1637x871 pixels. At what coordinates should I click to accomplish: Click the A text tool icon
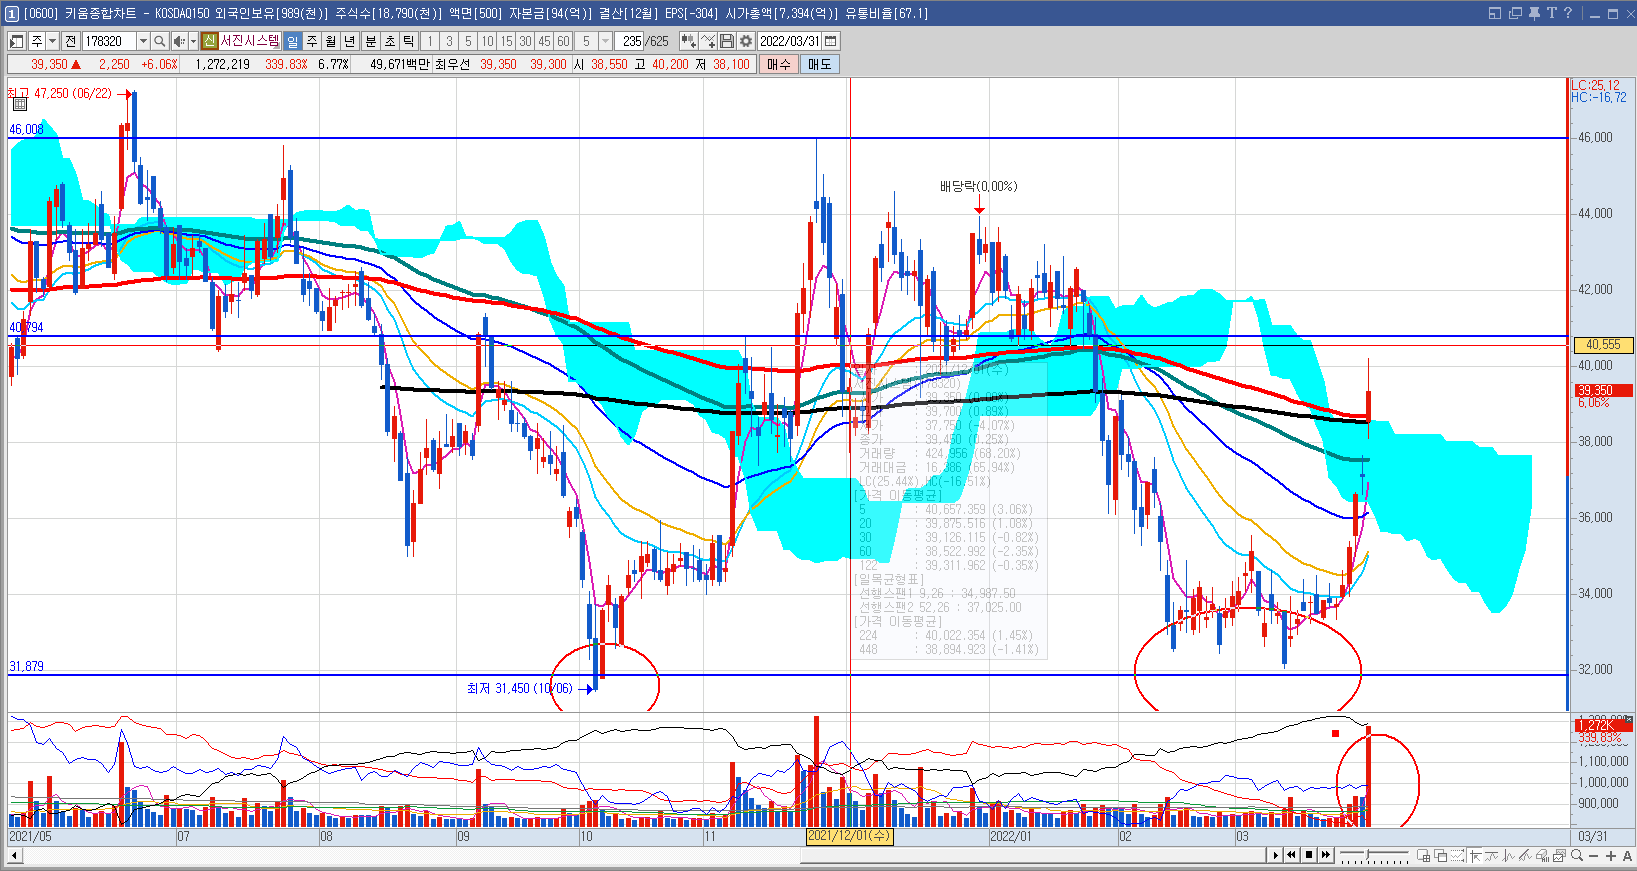tap(1627, 856)
